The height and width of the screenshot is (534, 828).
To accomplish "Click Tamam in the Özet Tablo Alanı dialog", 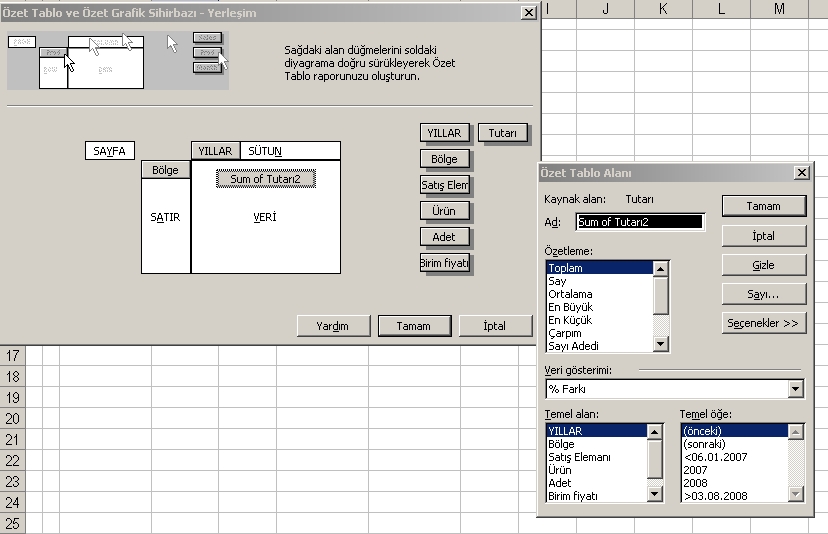I will pyautogui.click(x=764, y=206).
